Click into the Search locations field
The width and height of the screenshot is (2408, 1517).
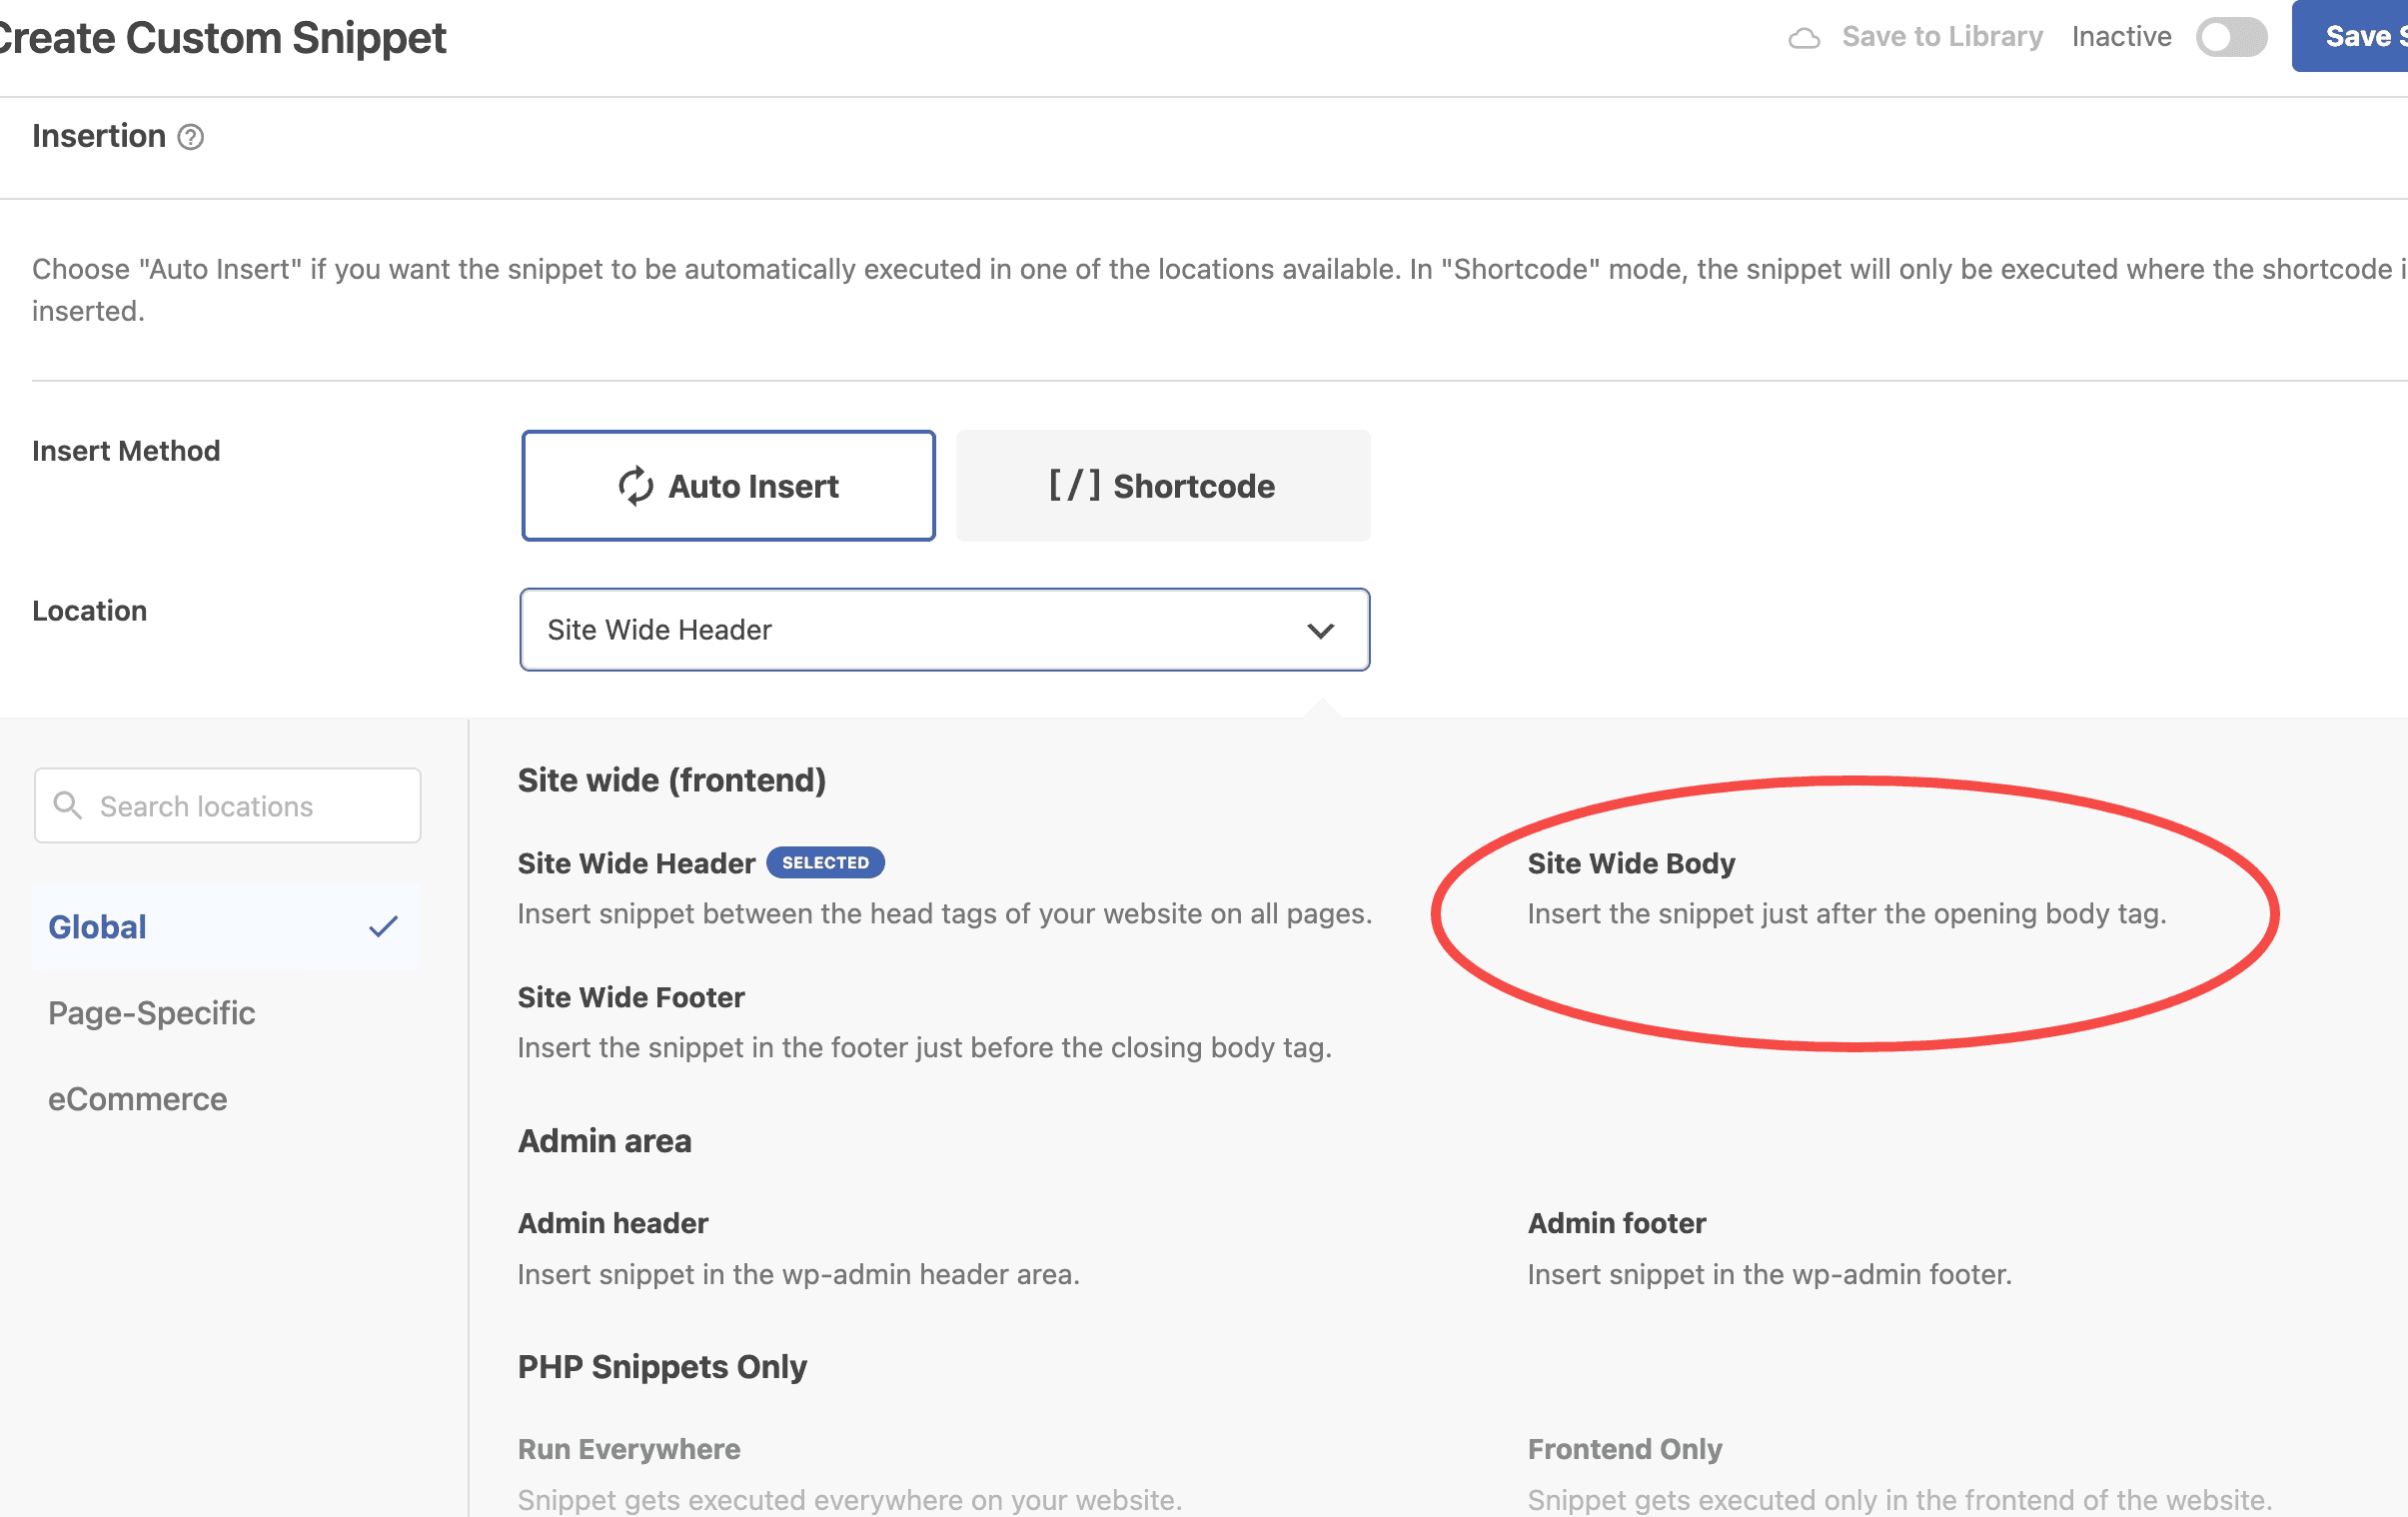[227, 805]
